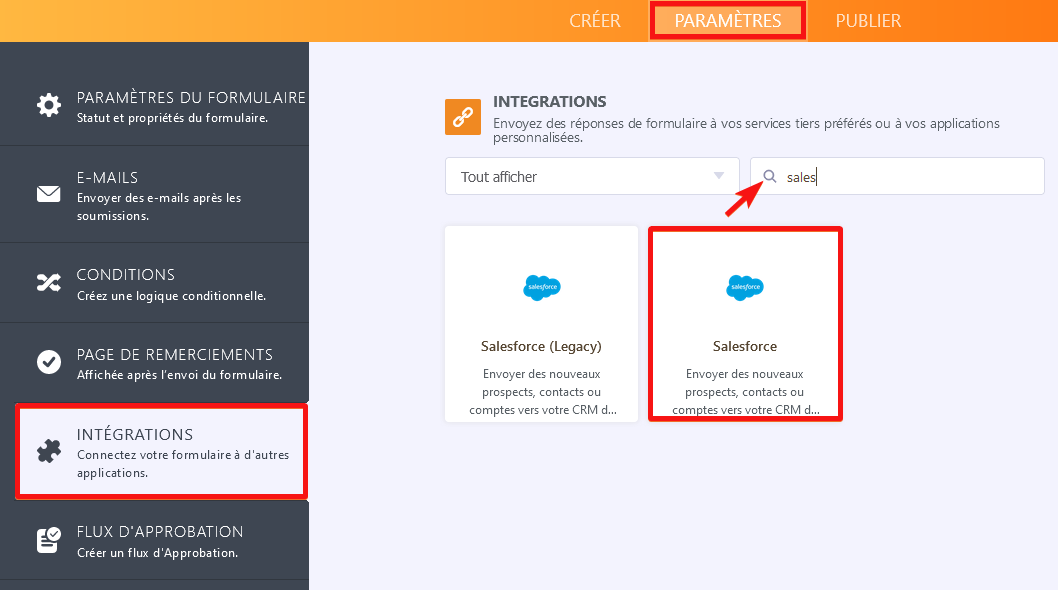Image resolution: width=1058 pixels, height=590 pixels.
Task: Select INTÉGRATIONS in the sidebar
Action: tap(162, 452)
